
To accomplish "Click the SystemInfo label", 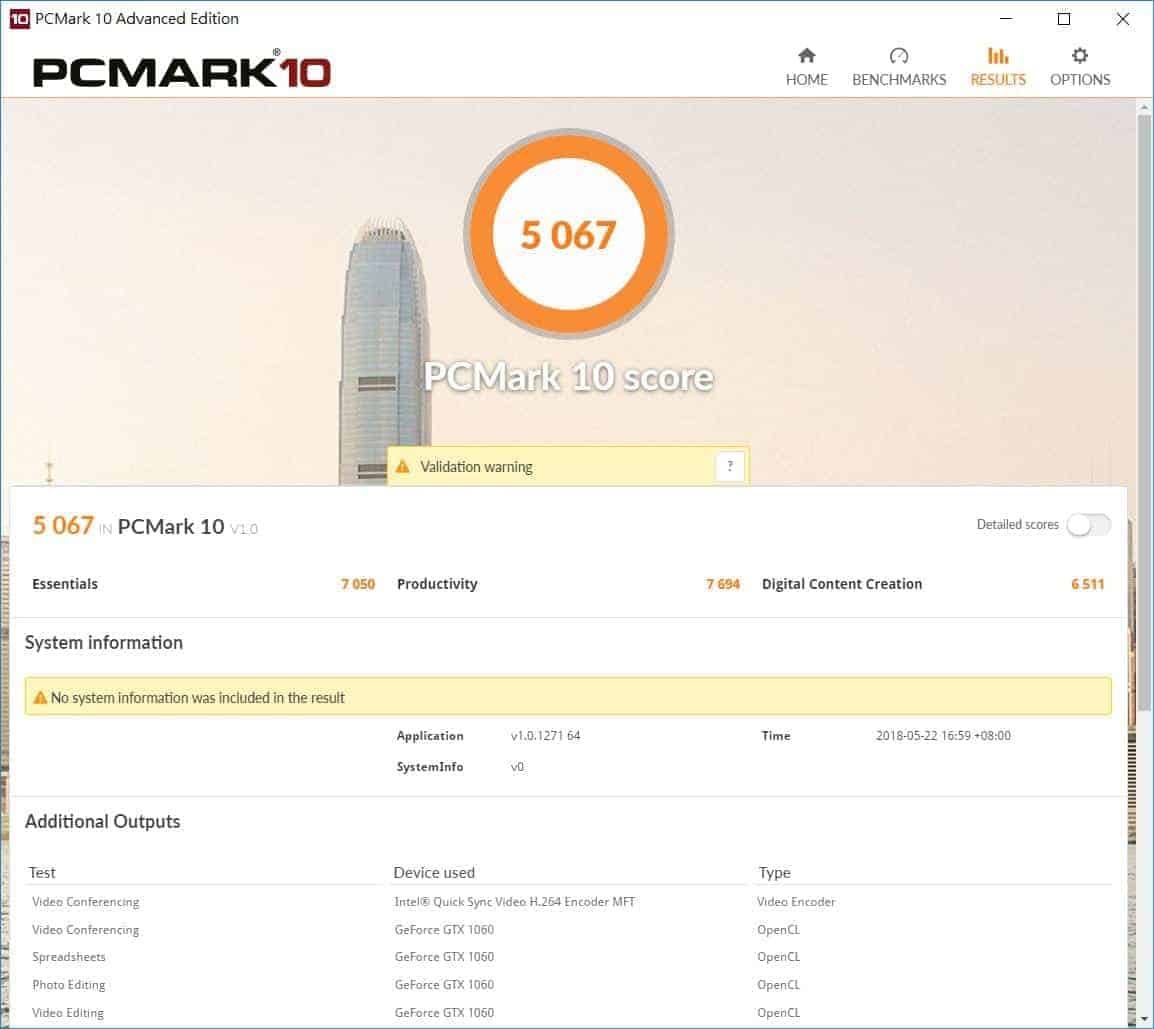I will [430, 767].
